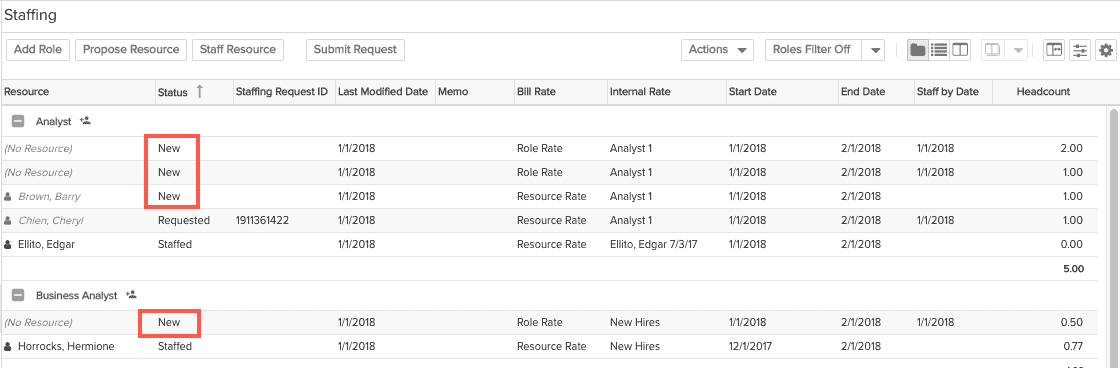Click the Memo column header
Screen dimensions: 1120x368
coord(452,91)
